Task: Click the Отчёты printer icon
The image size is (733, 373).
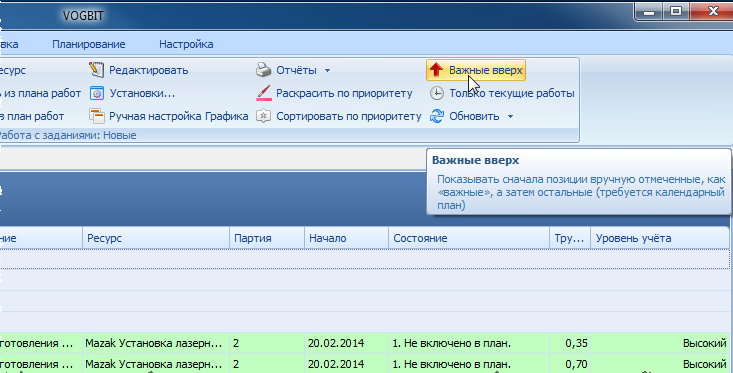Action: coord(264,70)
